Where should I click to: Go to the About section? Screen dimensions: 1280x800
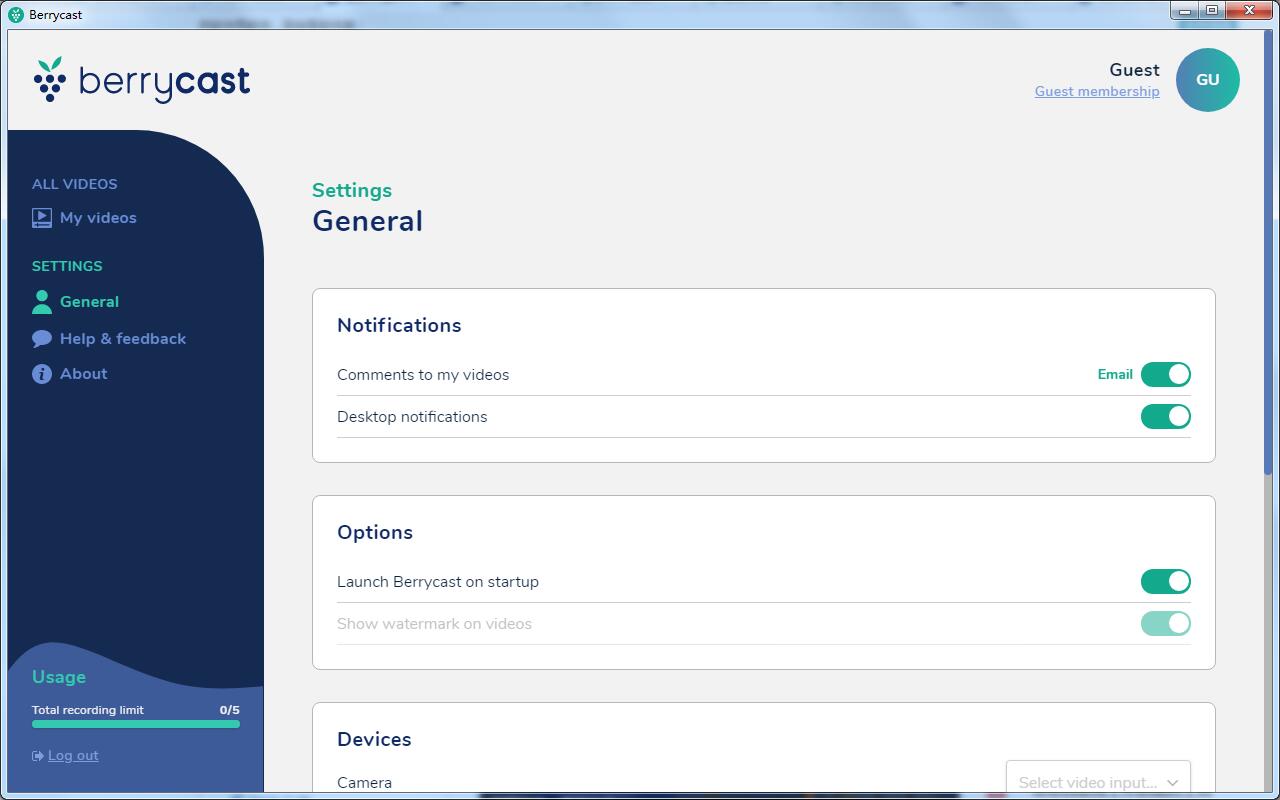[83, 374]
